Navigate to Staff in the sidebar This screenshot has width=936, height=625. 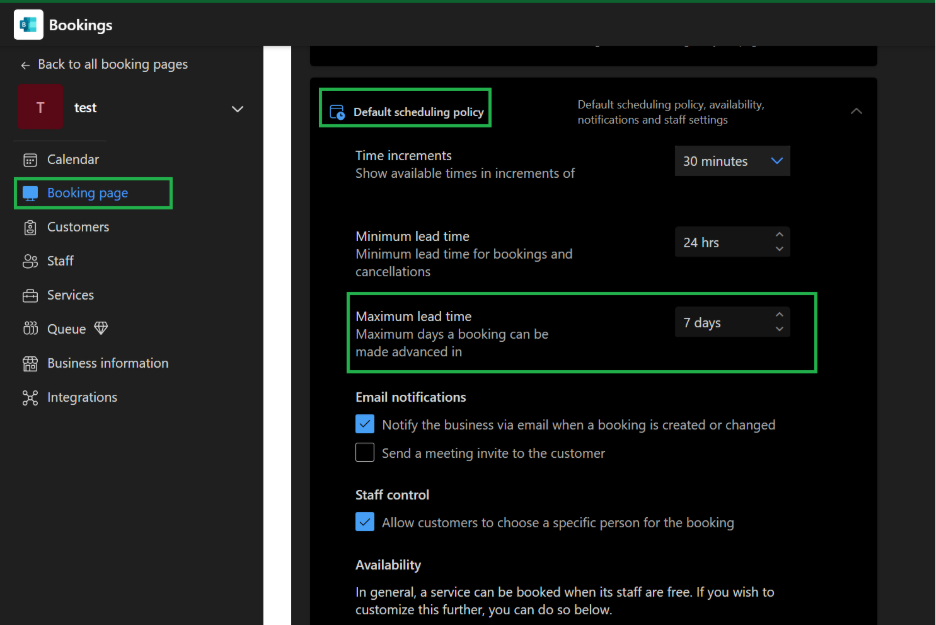(60, 261)
